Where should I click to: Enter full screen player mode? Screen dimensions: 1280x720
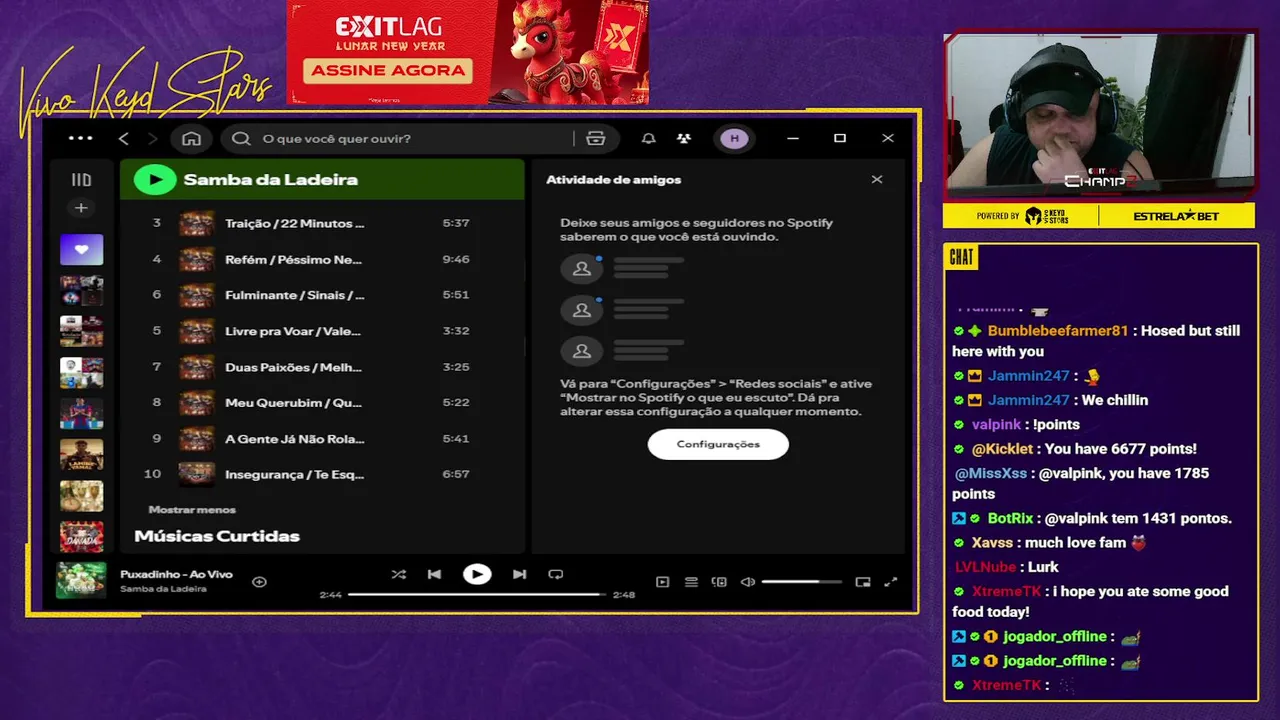click(x=891, y=581)
